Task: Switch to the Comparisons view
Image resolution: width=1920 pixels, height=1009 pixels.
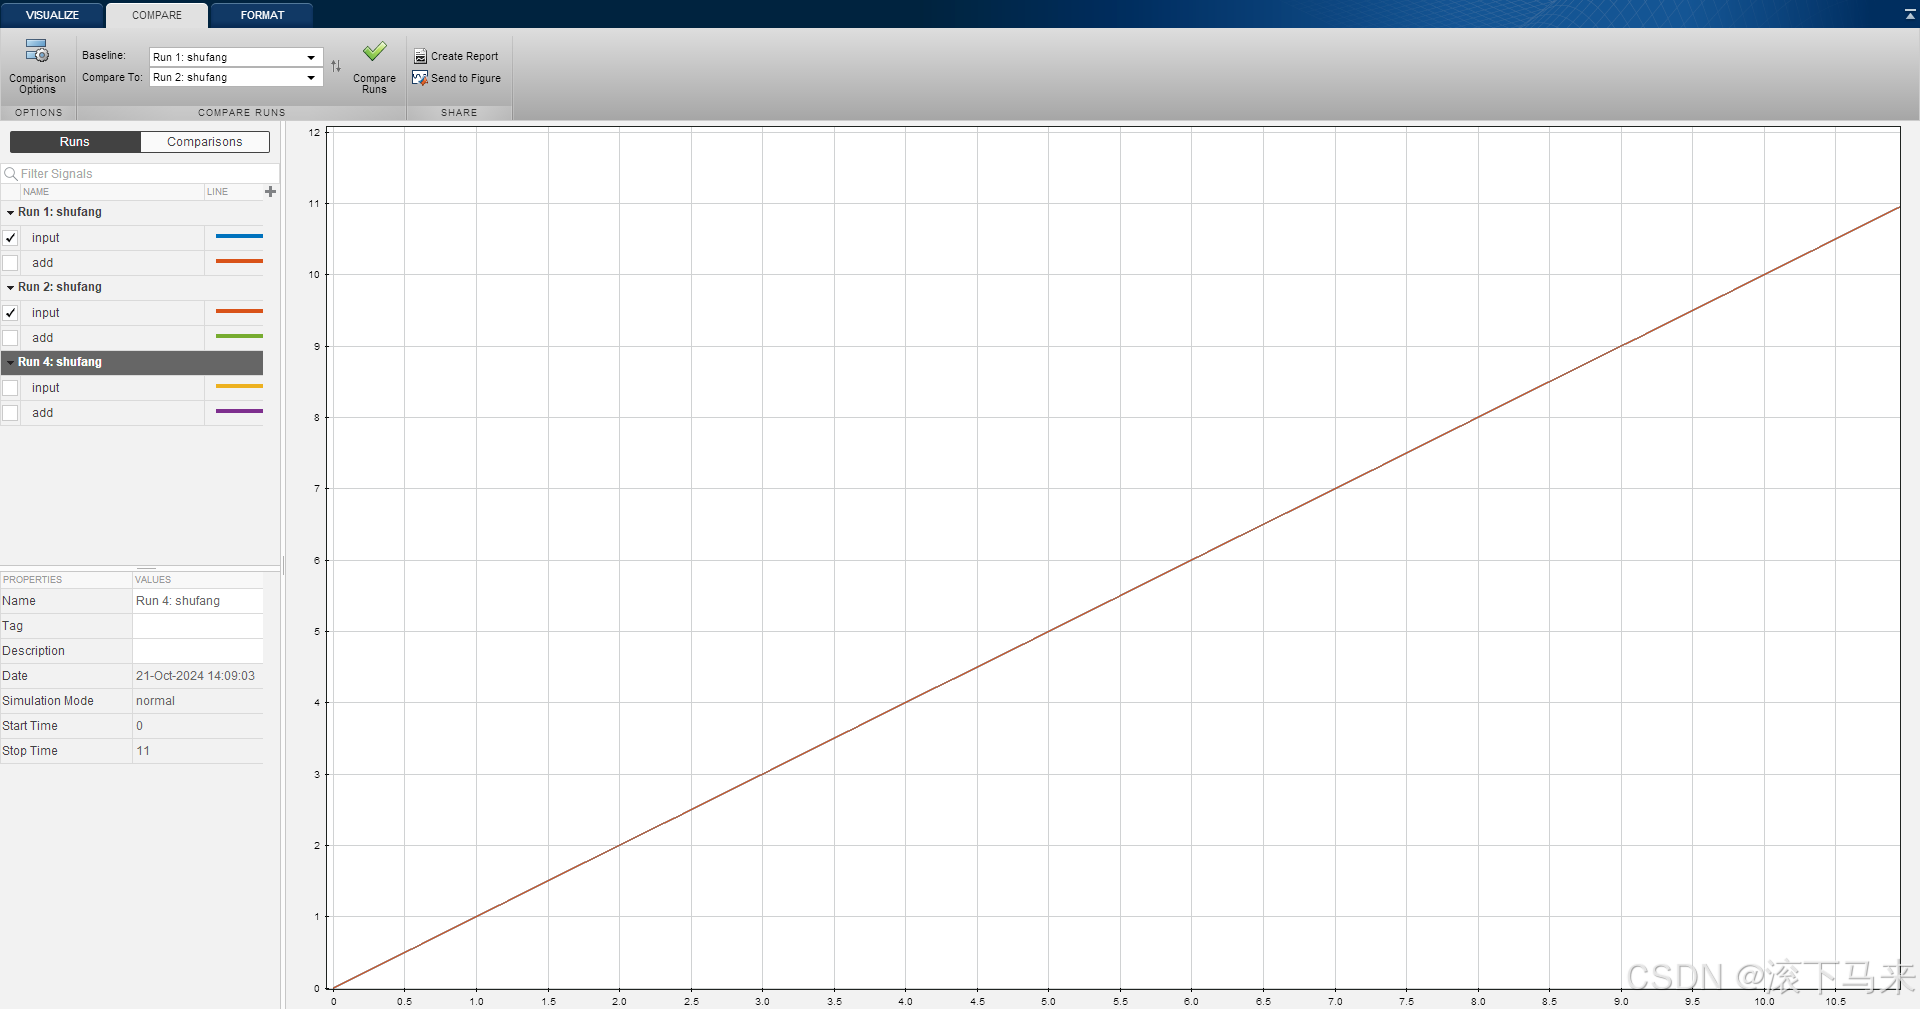Action: 204,141
